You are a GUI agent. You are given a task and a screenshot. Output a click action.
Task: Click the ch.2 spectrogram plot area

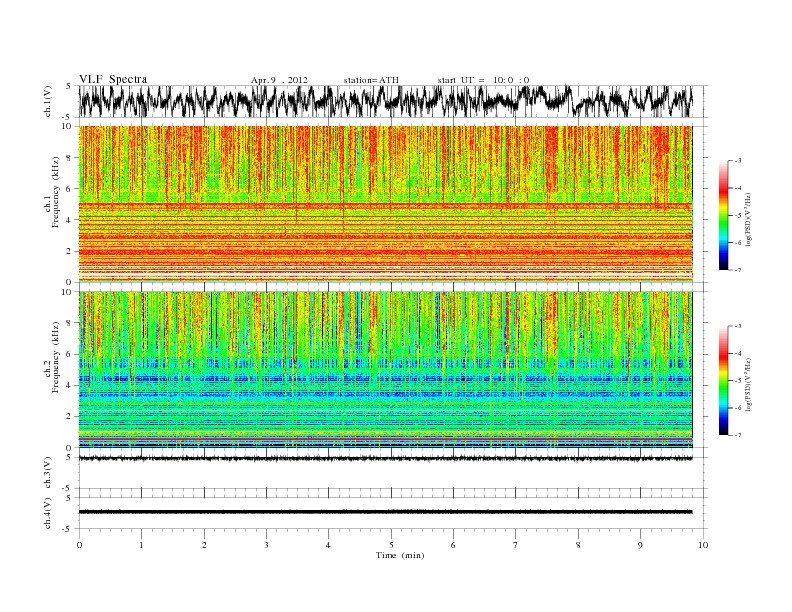pyautogui.click(x=386, y=369)
